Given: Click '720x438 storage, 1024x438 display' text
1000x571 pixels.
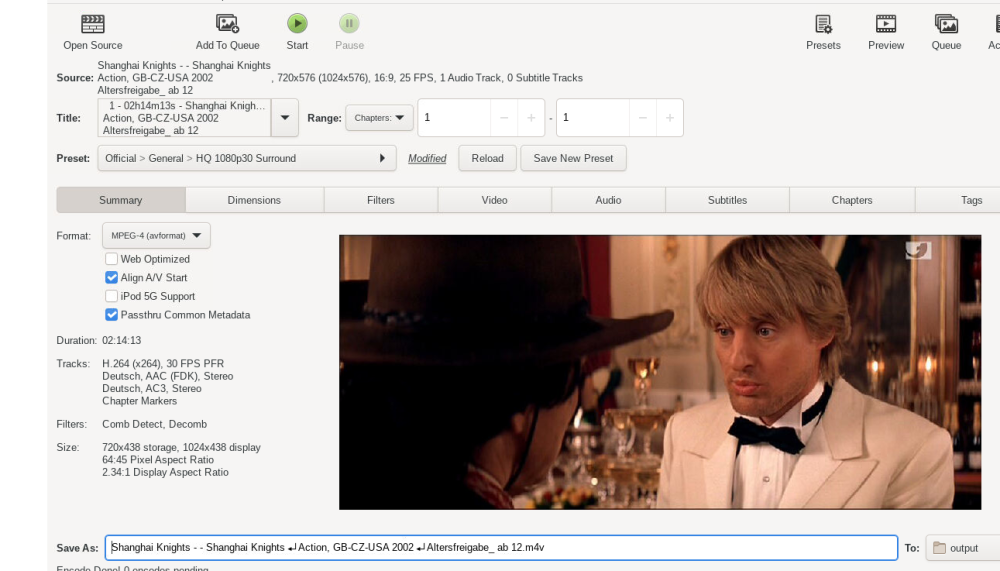Looking at the screenshot, I should click(181, 447).
